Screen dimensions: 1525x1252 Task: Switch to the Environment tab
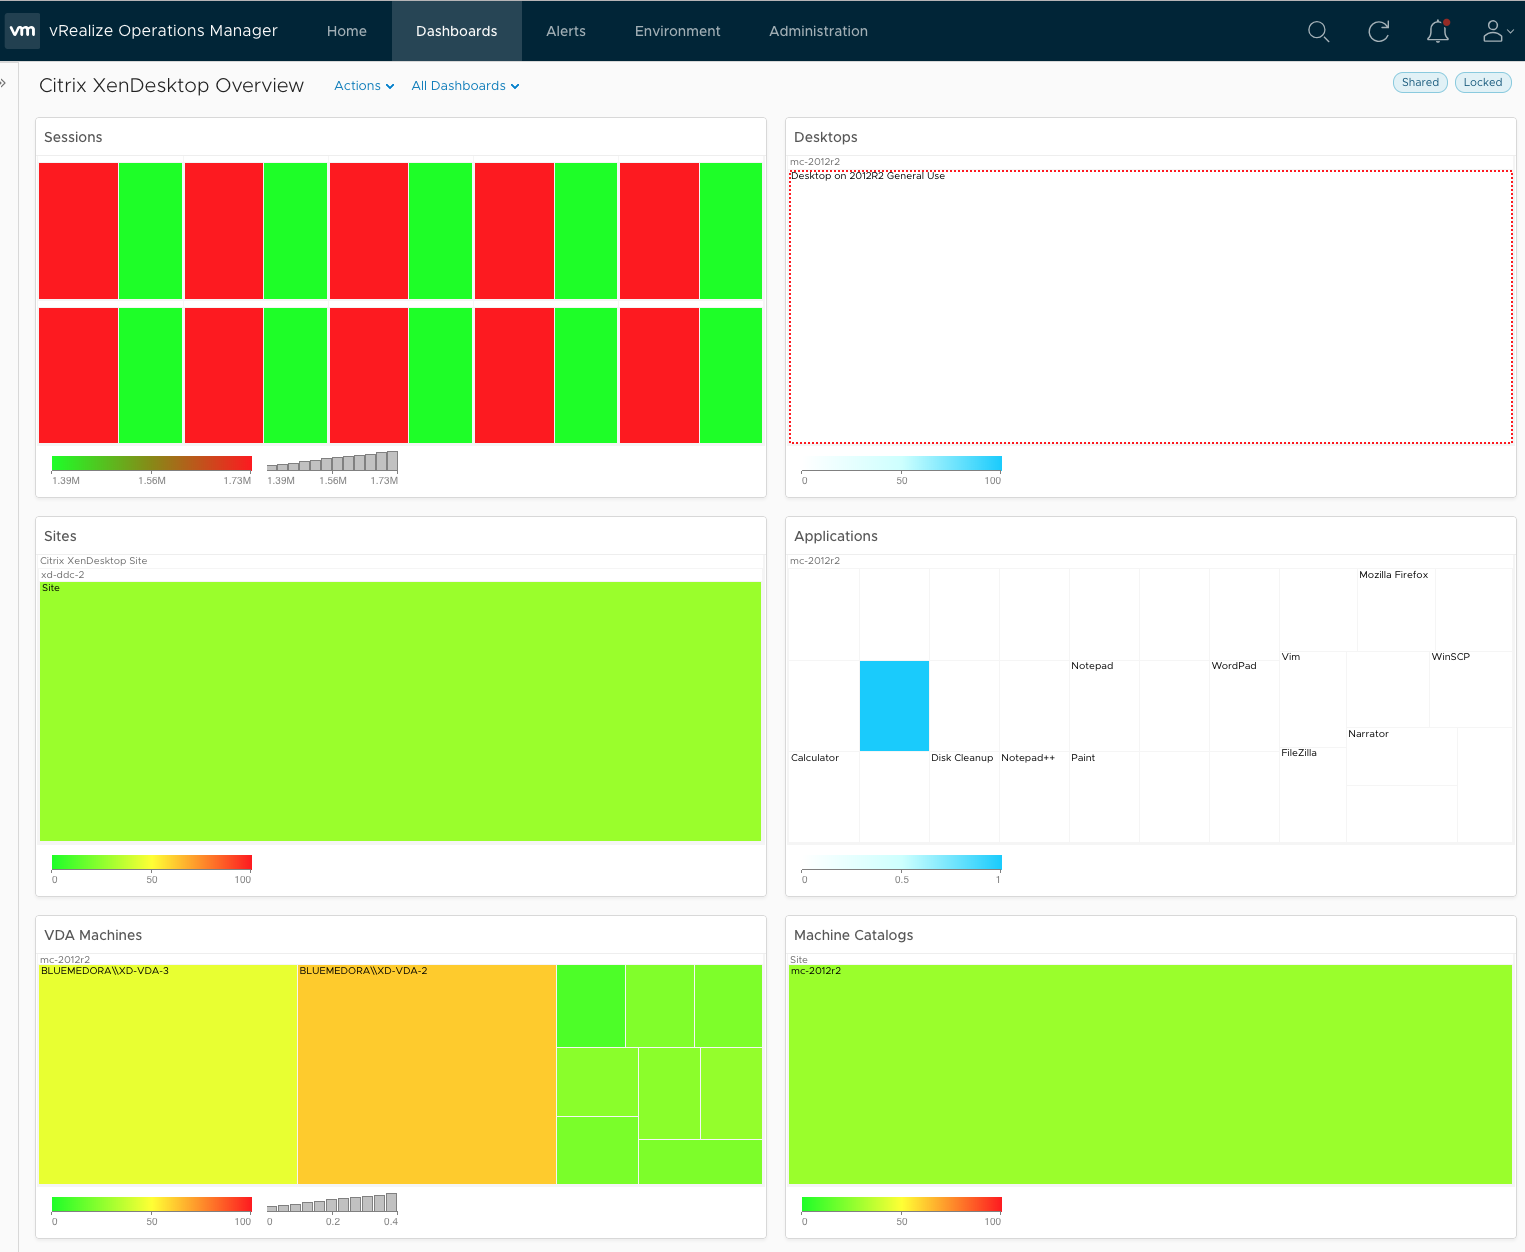coord(677,31)
